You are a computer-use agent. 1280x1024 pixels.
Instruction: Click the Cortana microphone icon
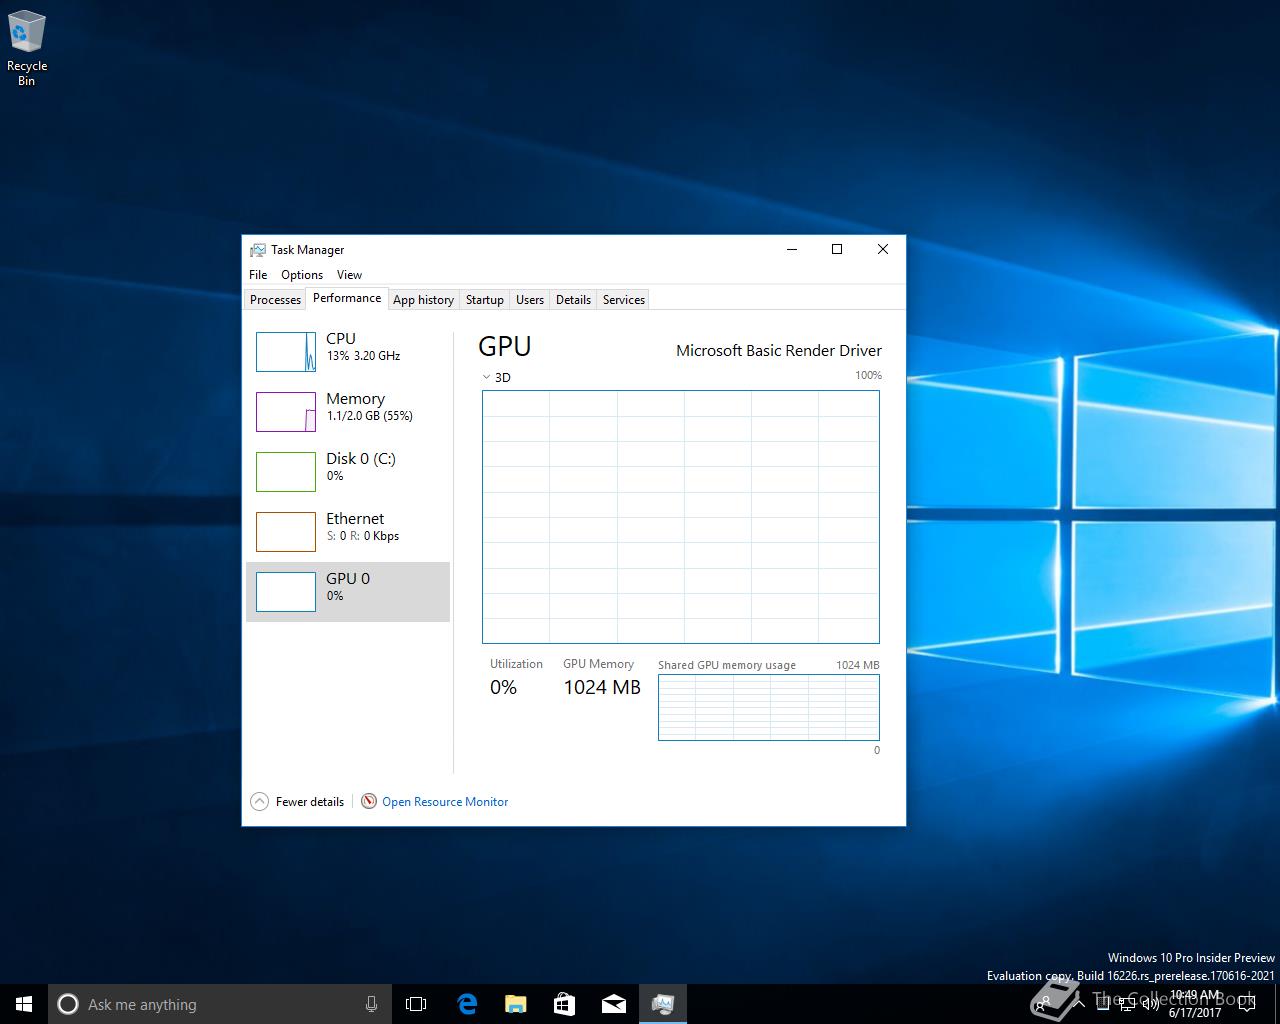(x=371, y=1004)
